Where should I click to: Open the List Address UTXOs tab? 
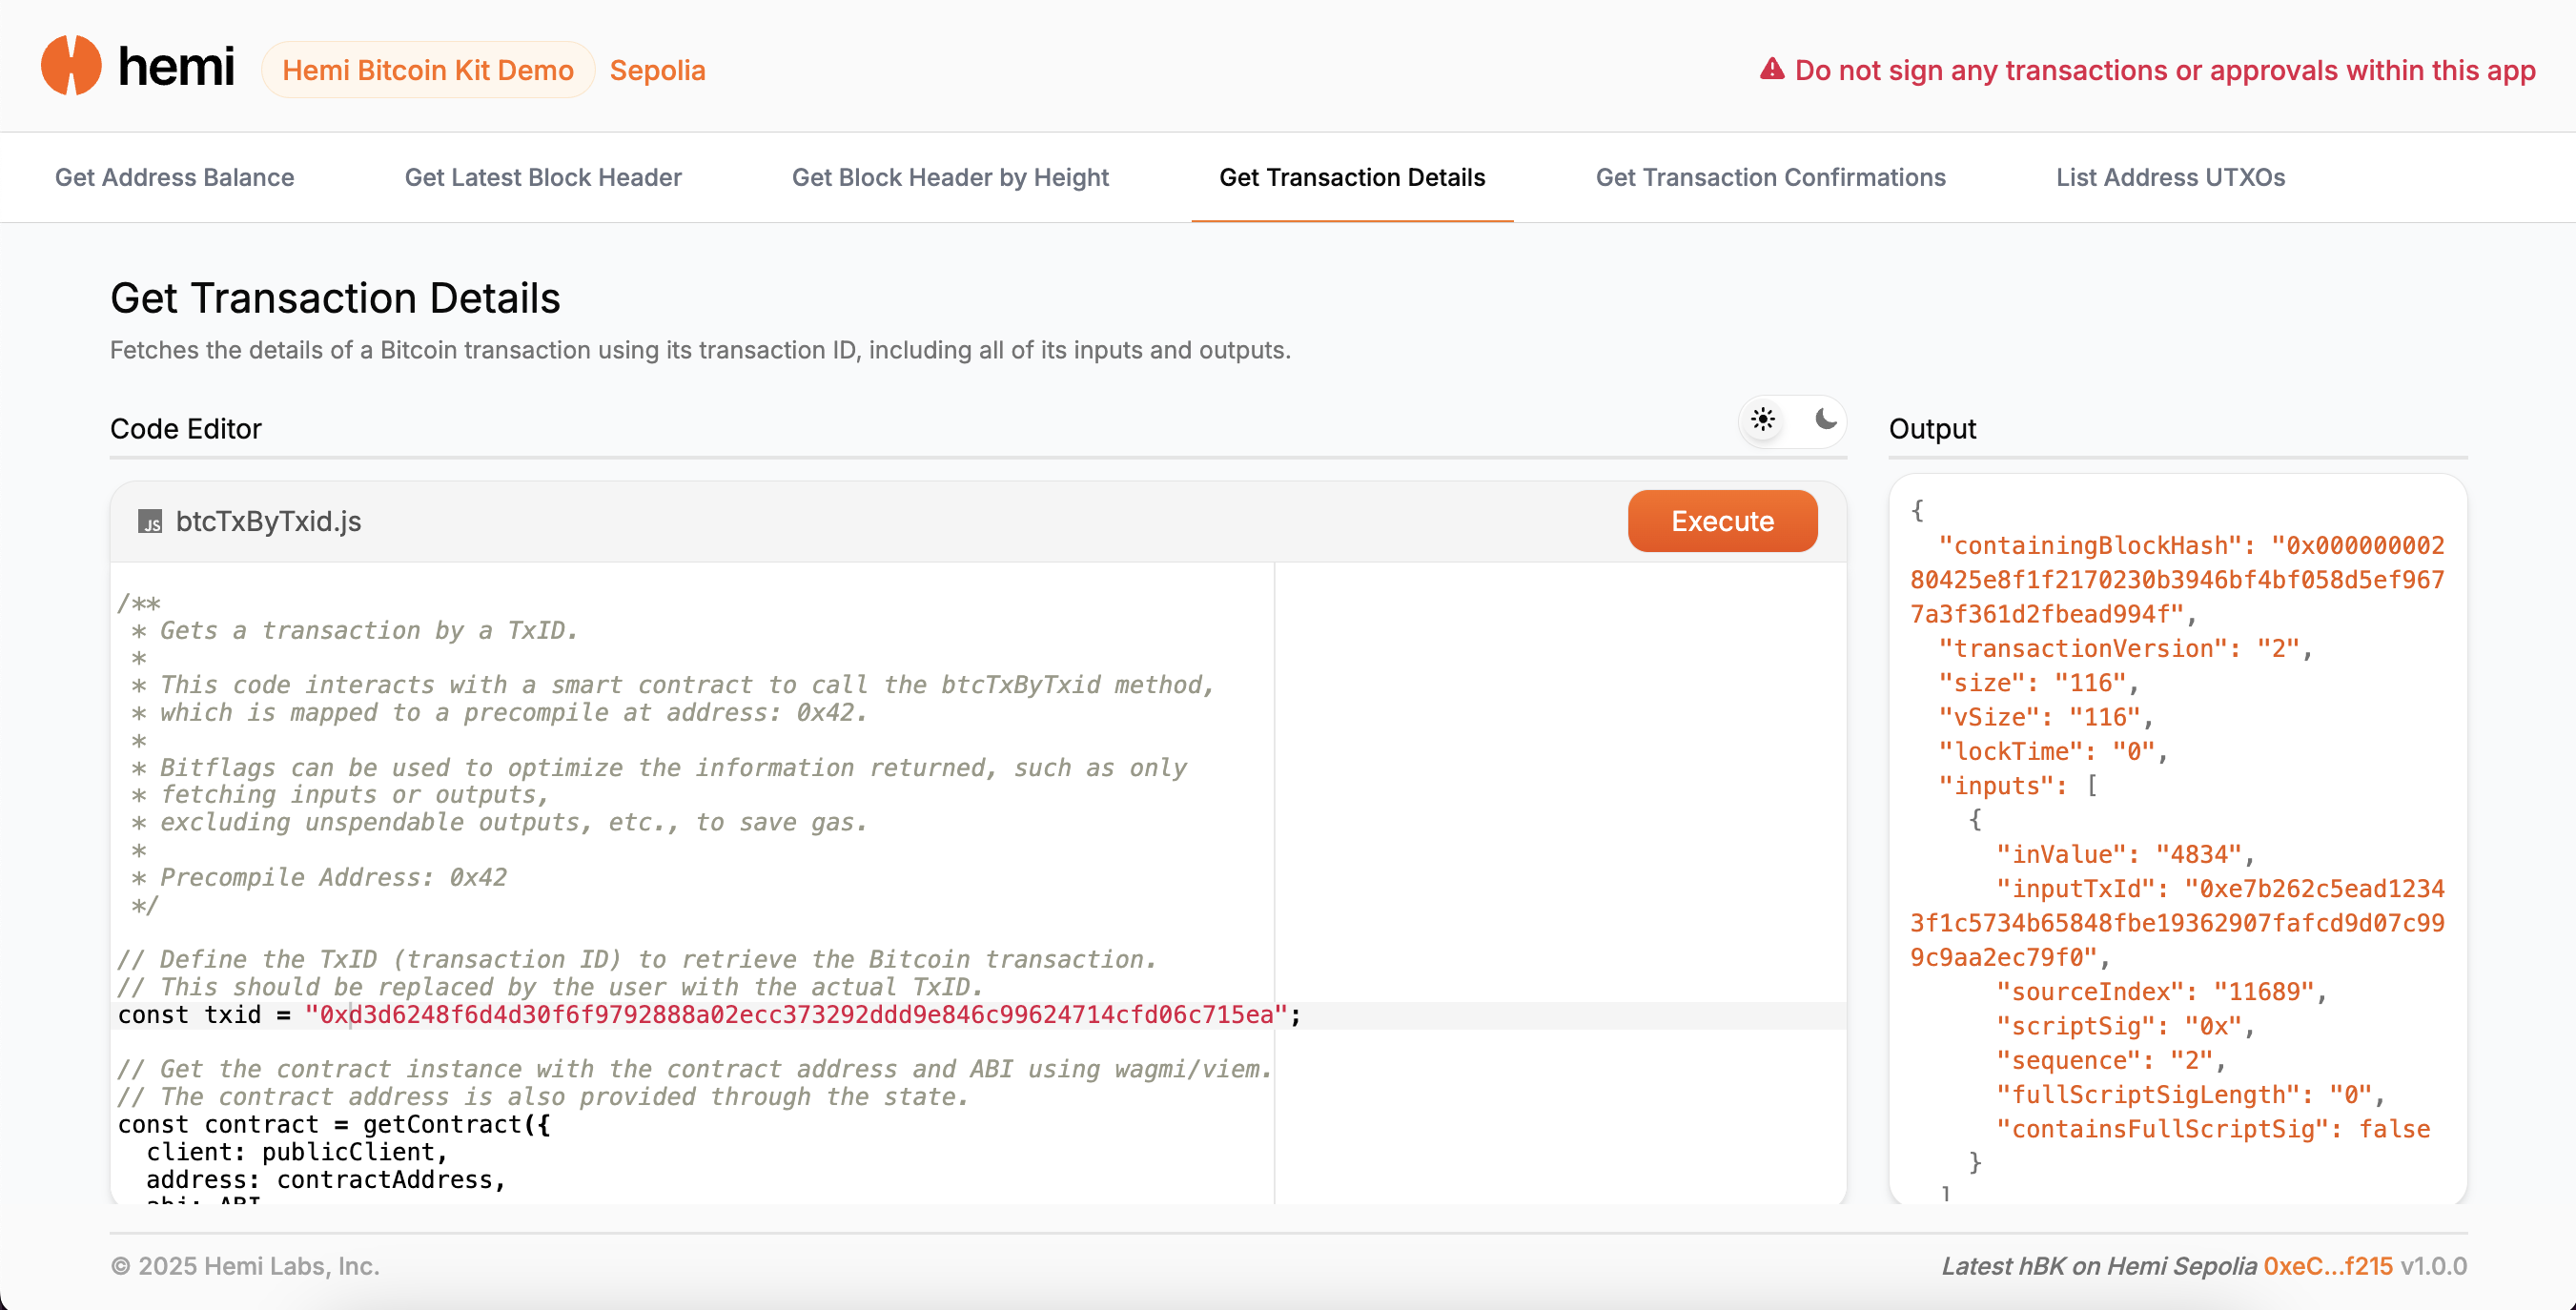(2170, 177)
